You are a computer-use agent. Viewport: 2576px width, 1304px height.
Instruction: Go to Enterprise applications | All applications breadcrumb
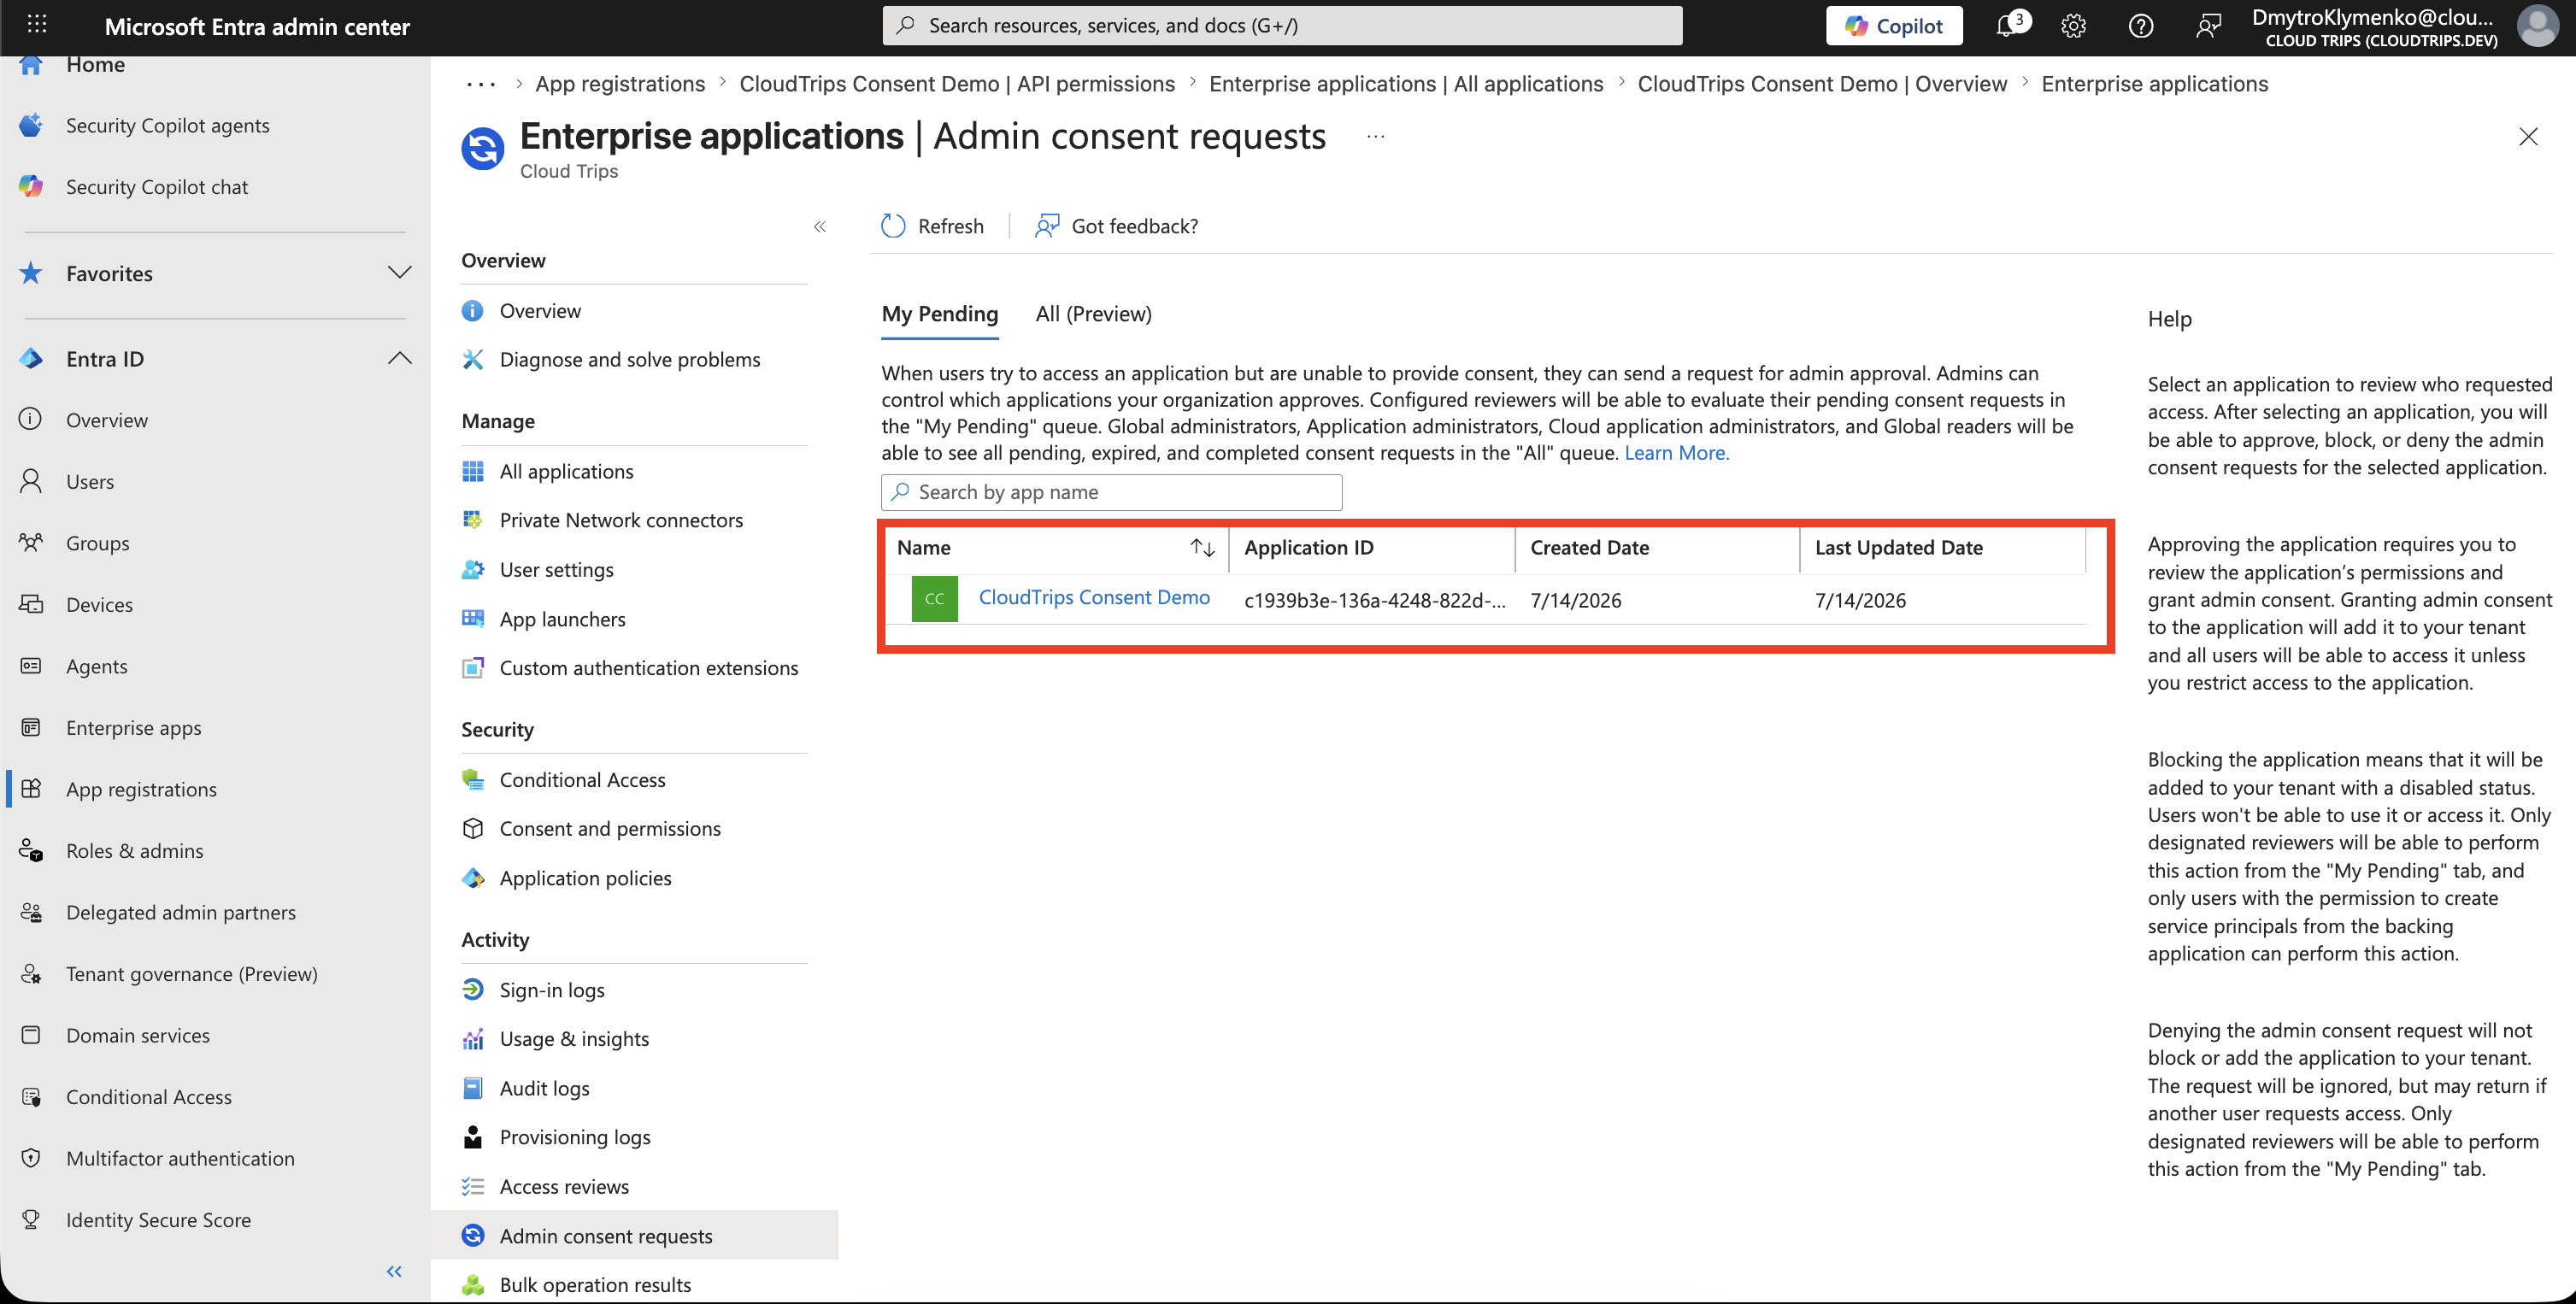point(1406,84)
